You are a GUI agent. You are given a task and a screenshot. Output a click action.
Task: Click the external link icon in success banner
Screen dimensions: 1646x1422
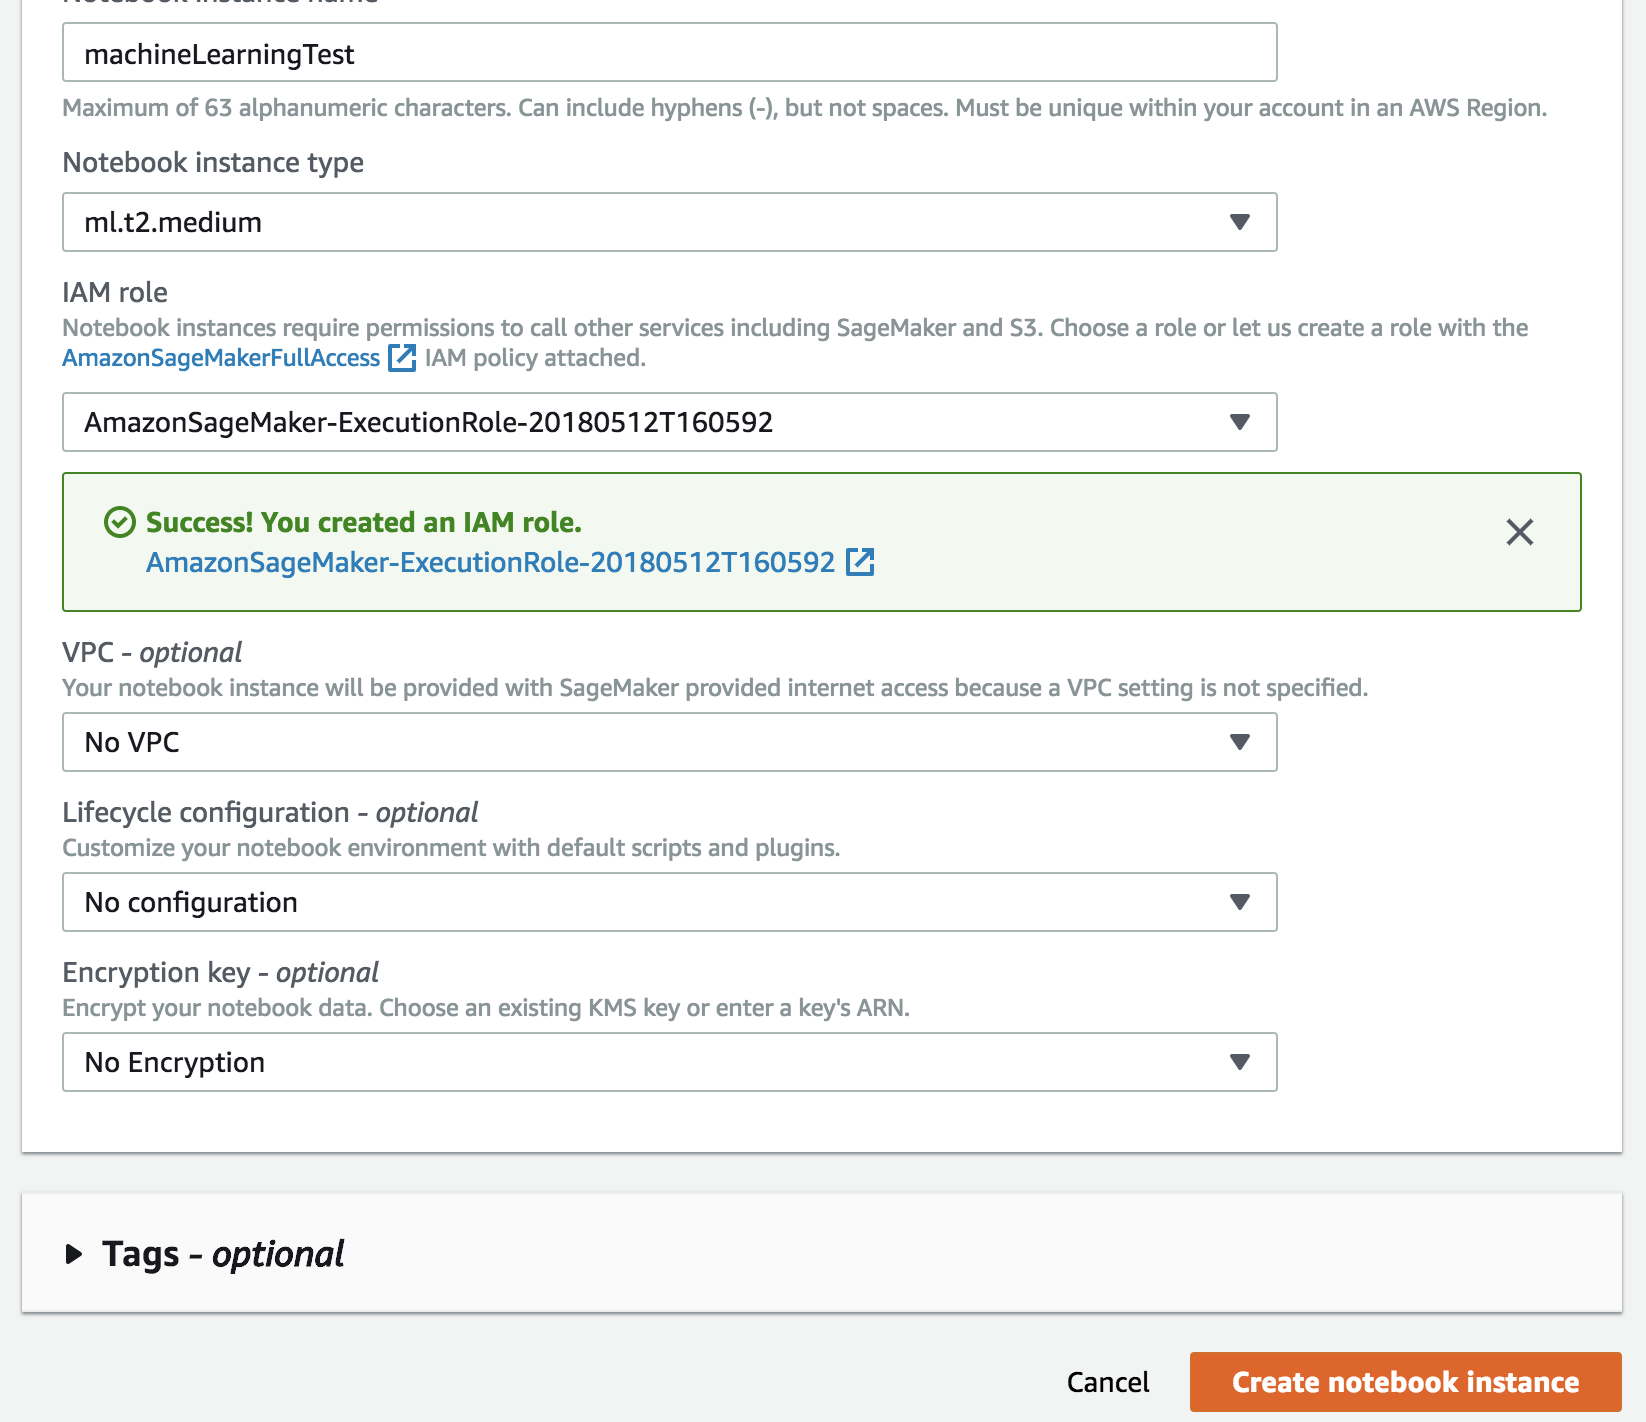pyautogui.click(x=860, y=562)
